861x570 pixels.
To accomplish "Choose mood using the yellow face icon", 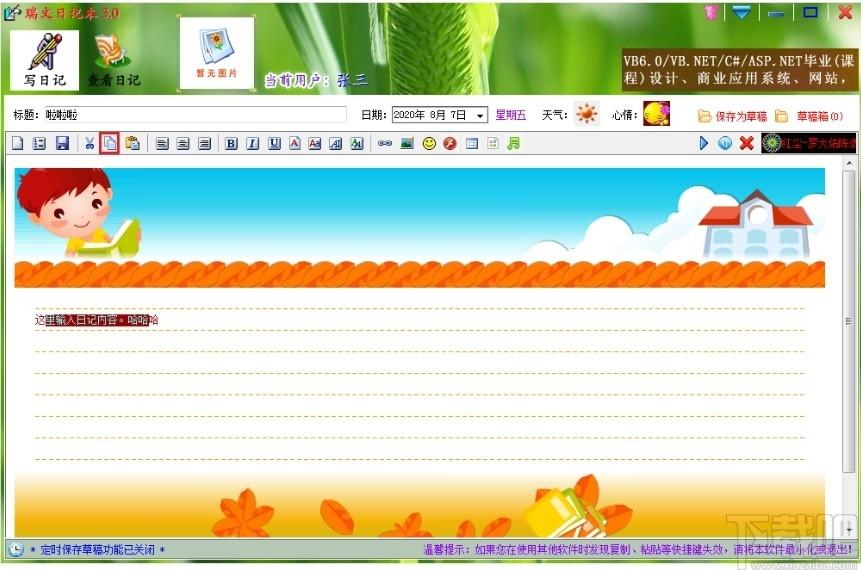I will tap(657, 114).
